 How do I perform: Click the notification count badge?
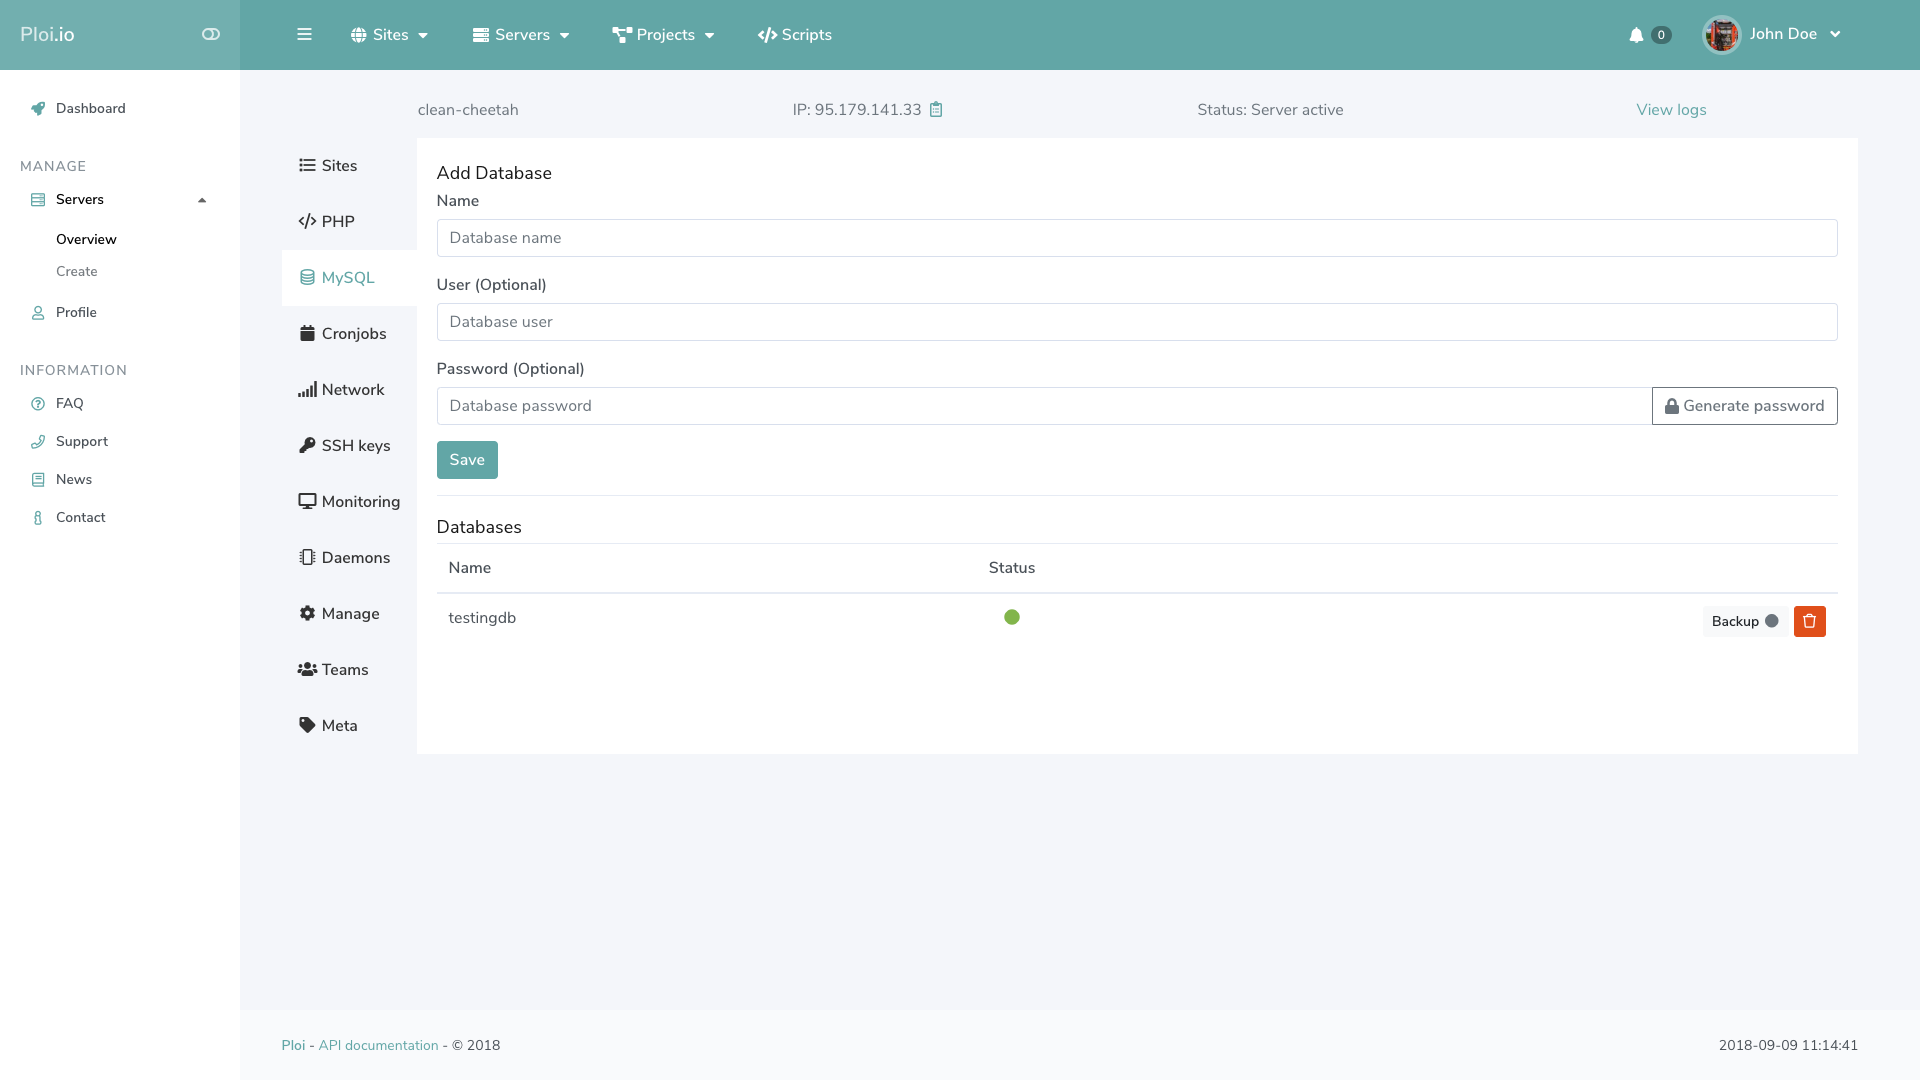click(1661, 35)
